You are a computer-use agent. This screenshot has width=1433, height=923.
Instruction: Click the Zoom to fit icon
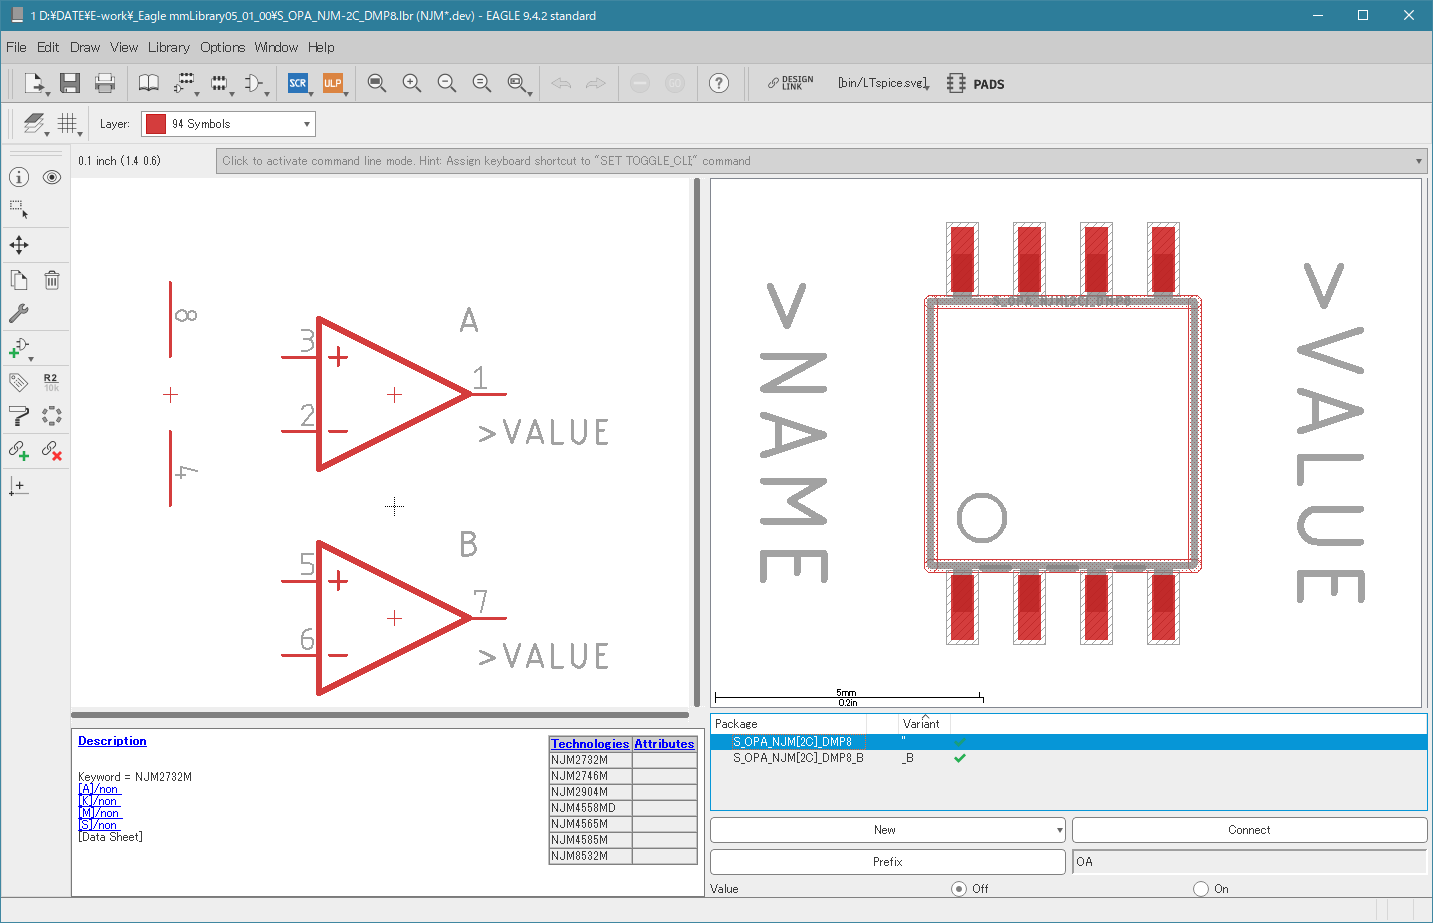pyautogui.click(x=376, y=83)
